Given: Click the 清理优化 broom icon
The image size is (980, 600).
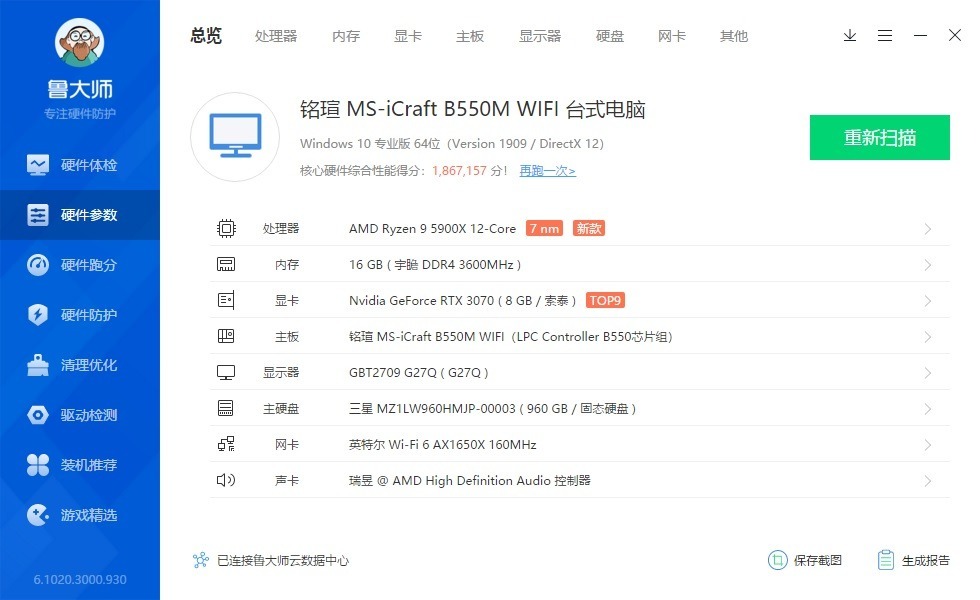Looking at the screenshot, I should click(x=38, y=365).
